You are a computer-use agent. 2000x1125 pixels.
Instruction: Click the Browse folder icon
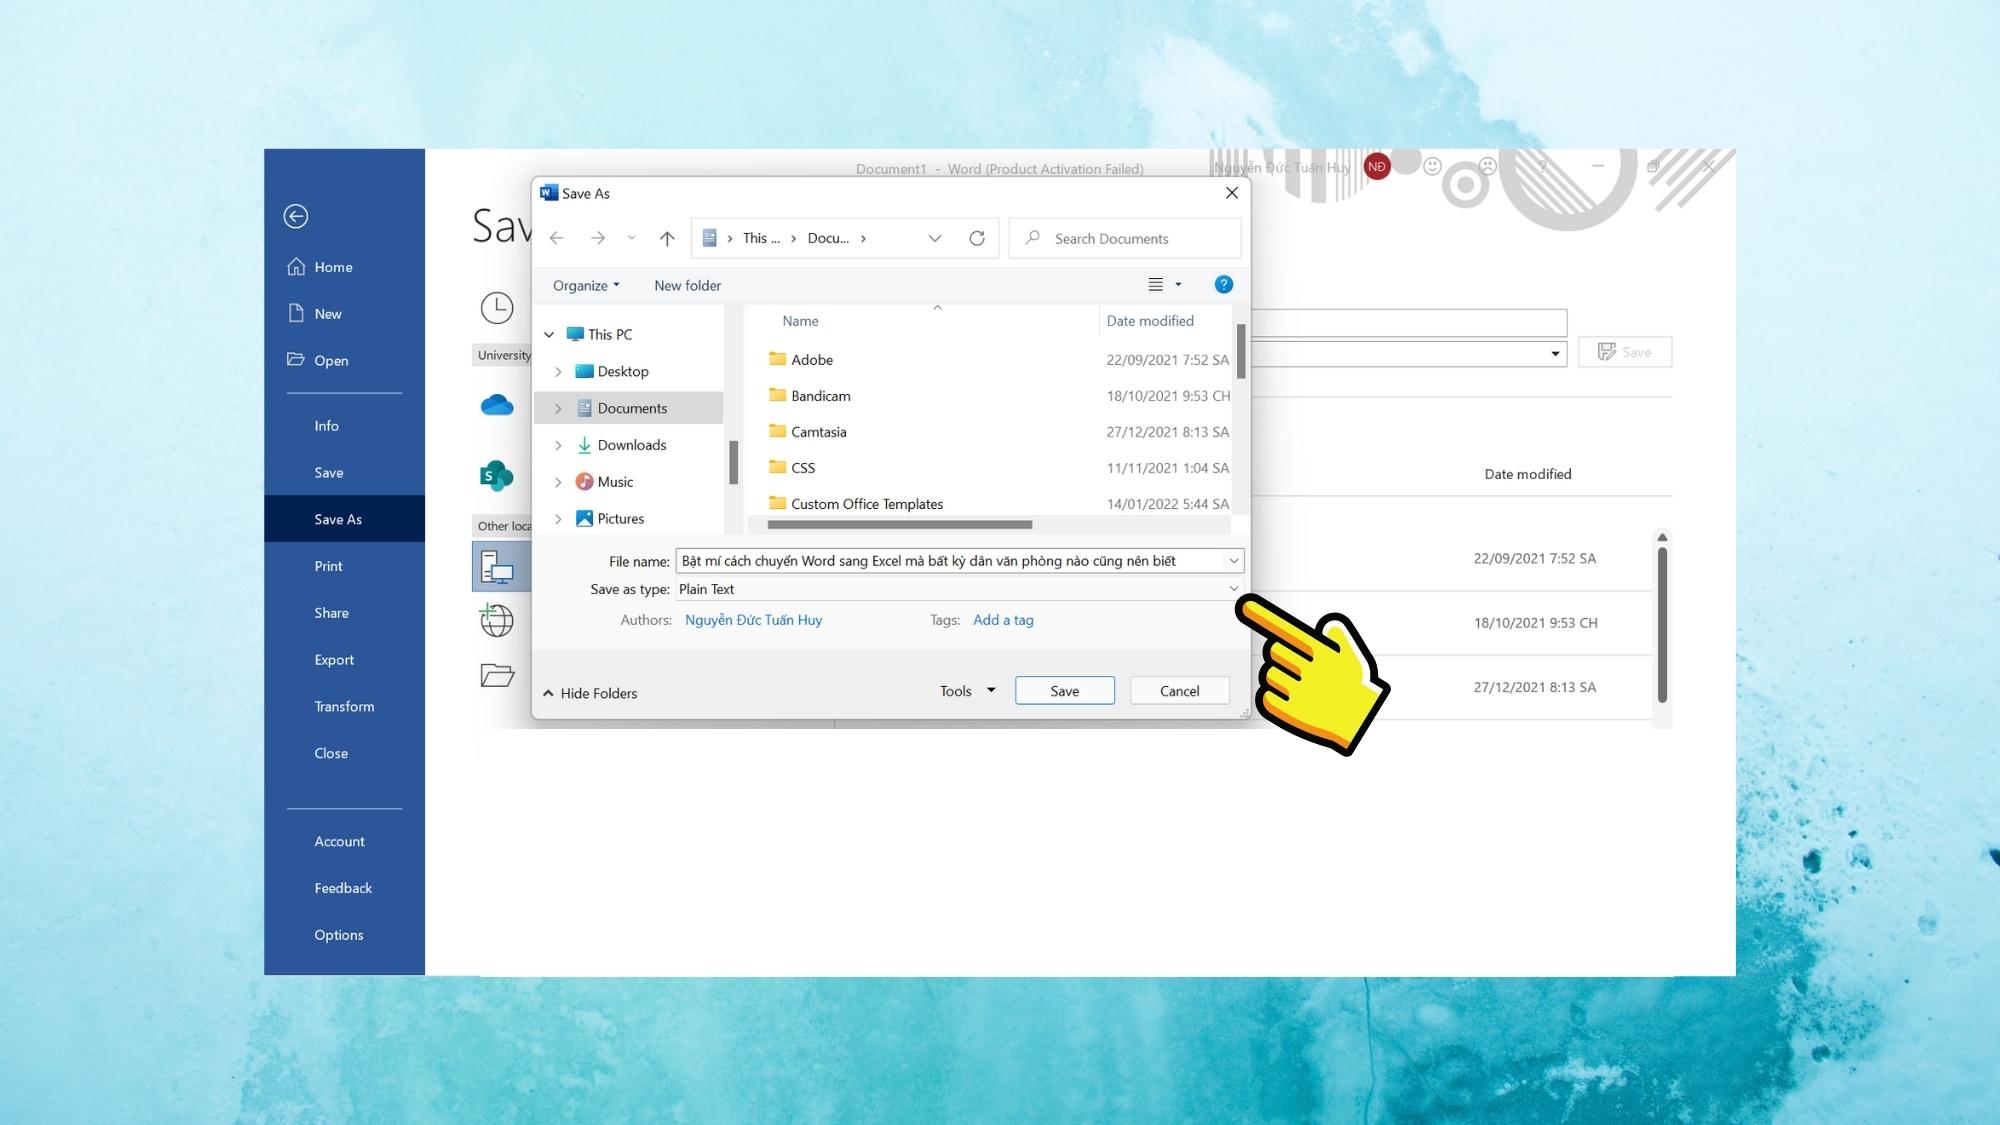point(497,675)
